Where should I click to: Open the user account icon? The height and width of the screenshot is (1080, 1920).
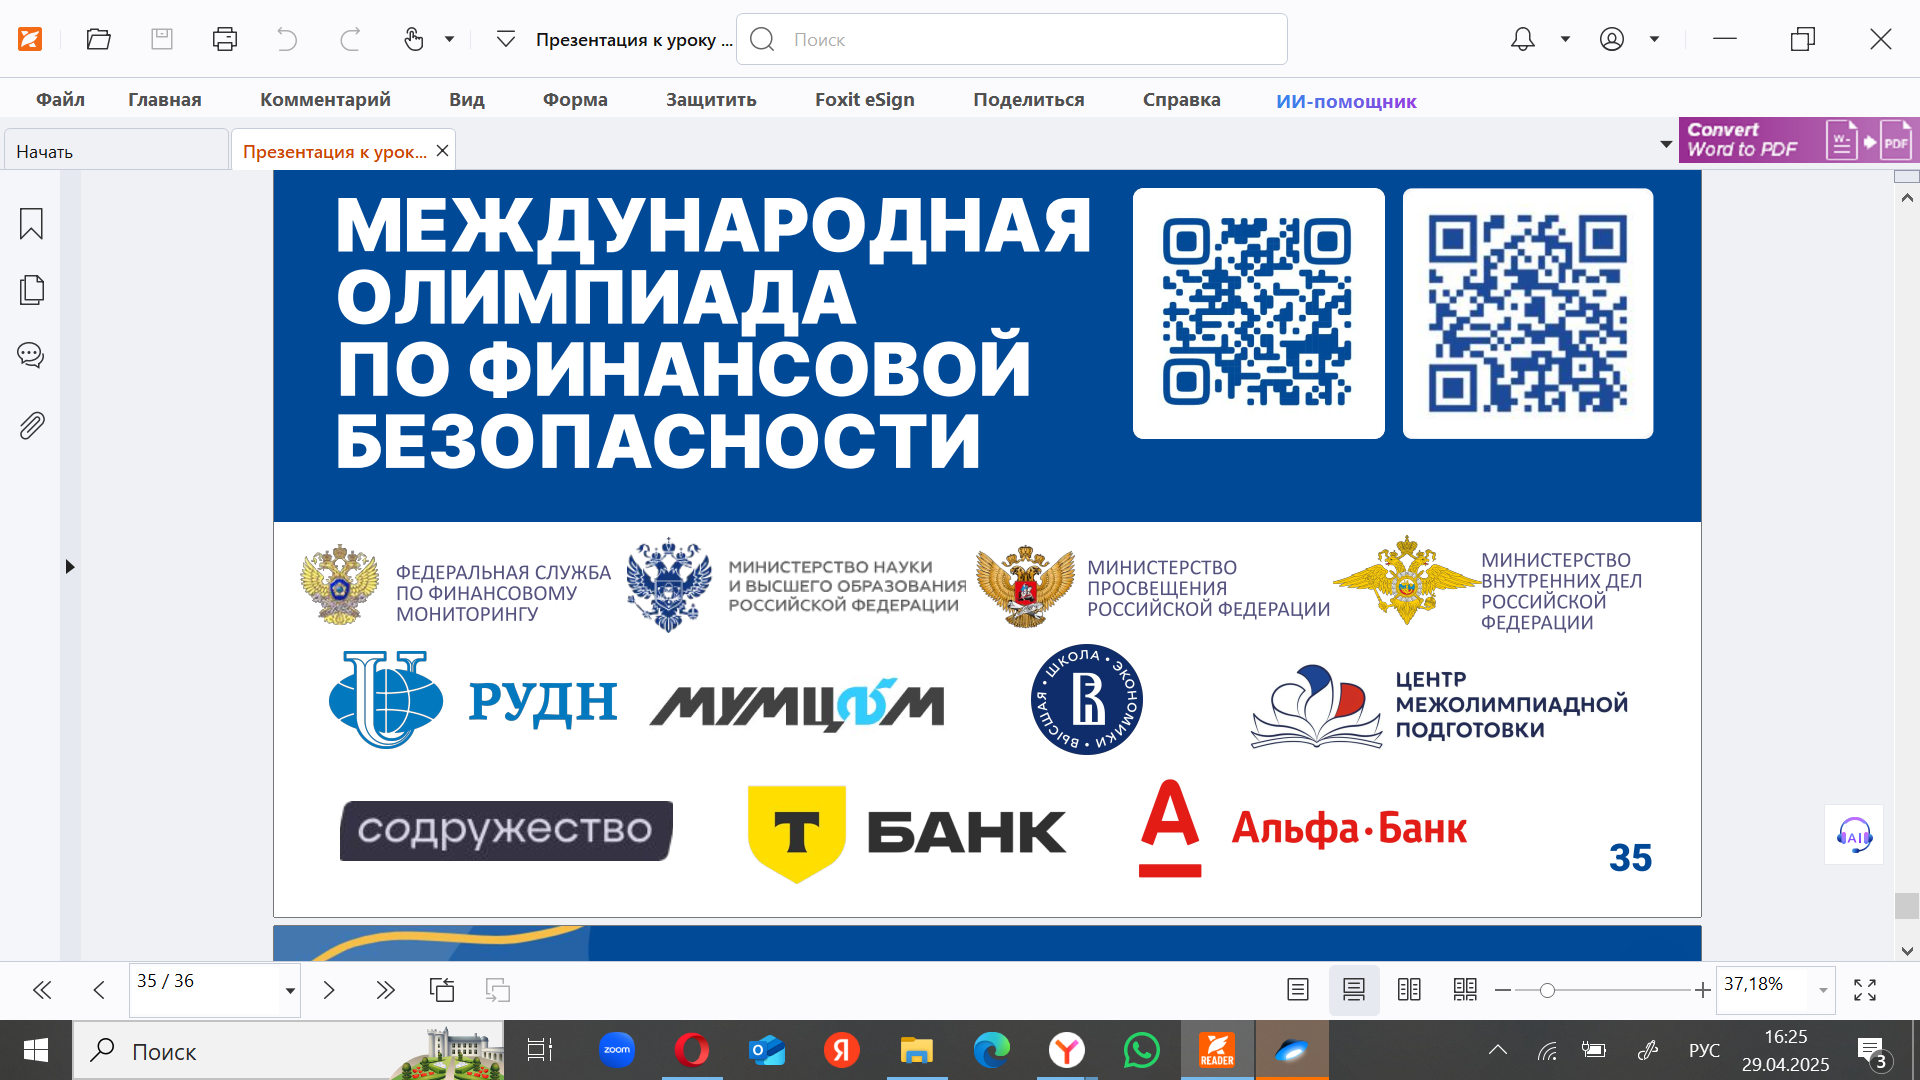(x=1611, y=39)
